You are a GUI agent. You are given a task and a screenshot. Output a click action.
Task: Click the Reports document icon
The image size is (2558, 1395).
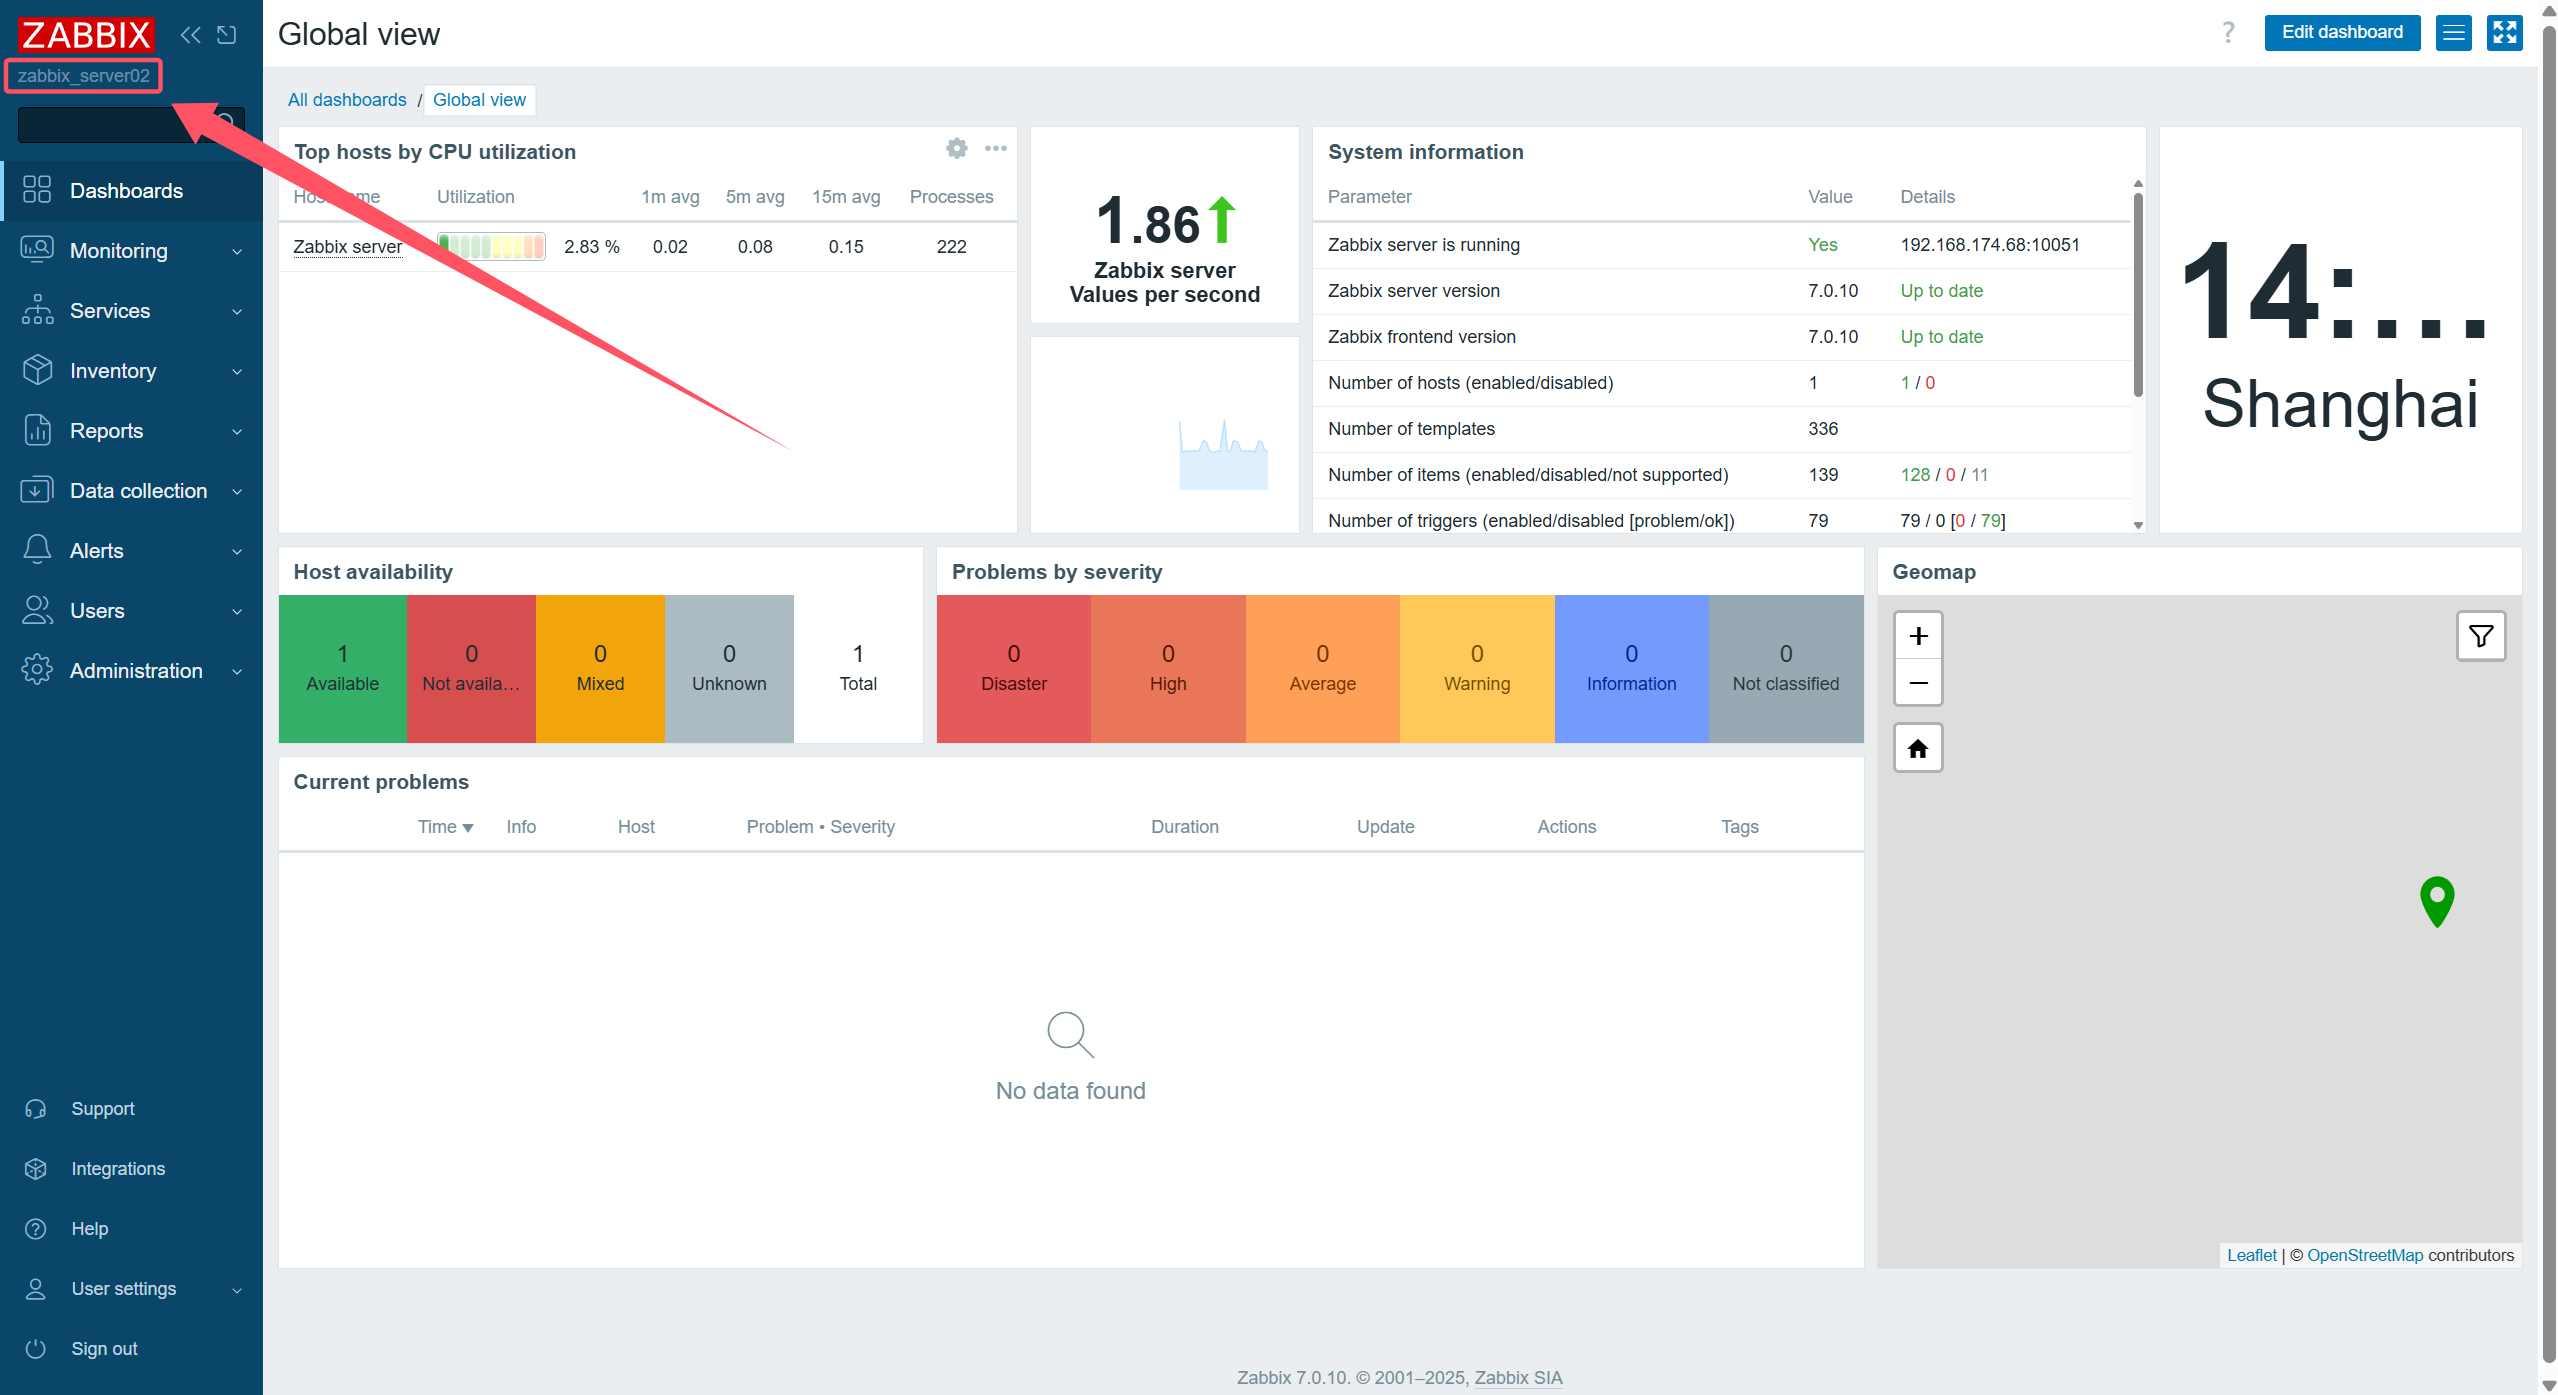pos(37,430)
